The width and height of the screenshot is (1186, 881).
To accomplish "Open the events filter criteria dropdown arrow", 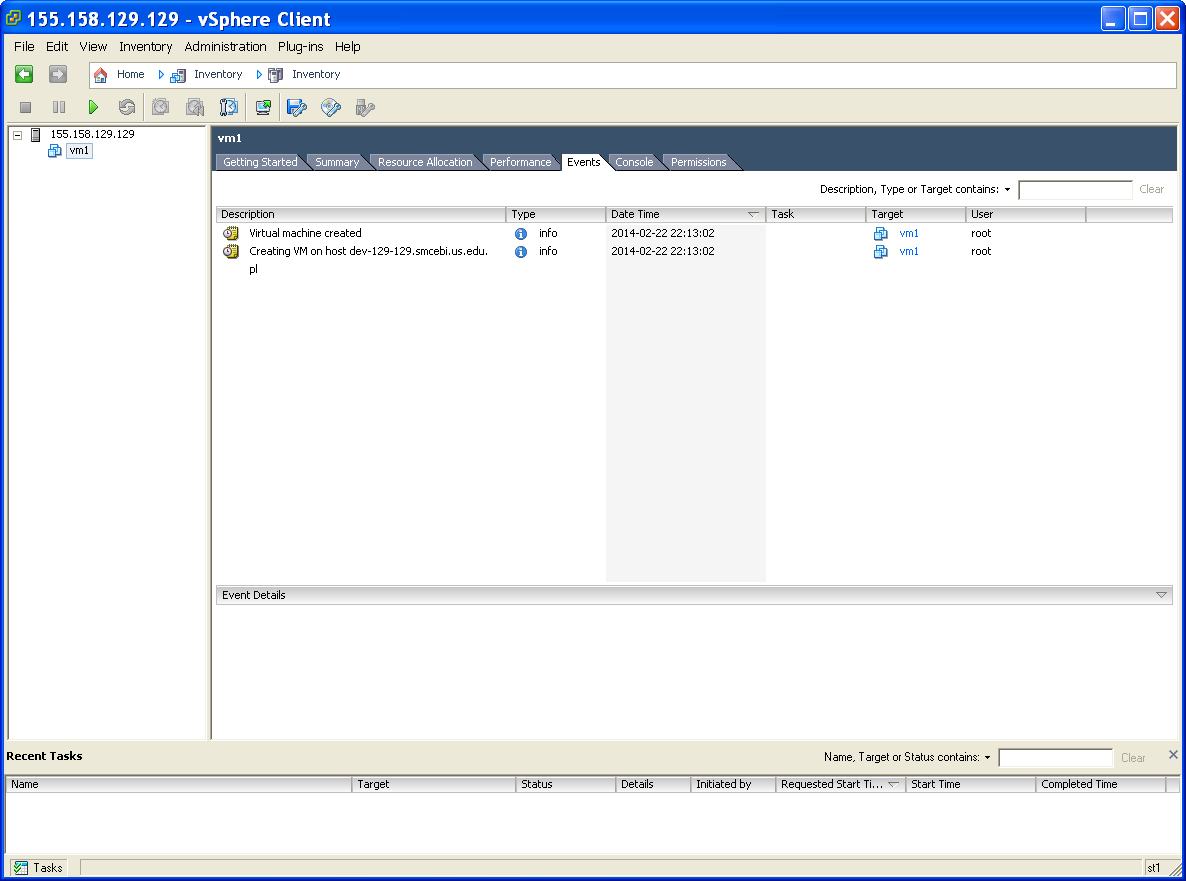I will 1007,190.
